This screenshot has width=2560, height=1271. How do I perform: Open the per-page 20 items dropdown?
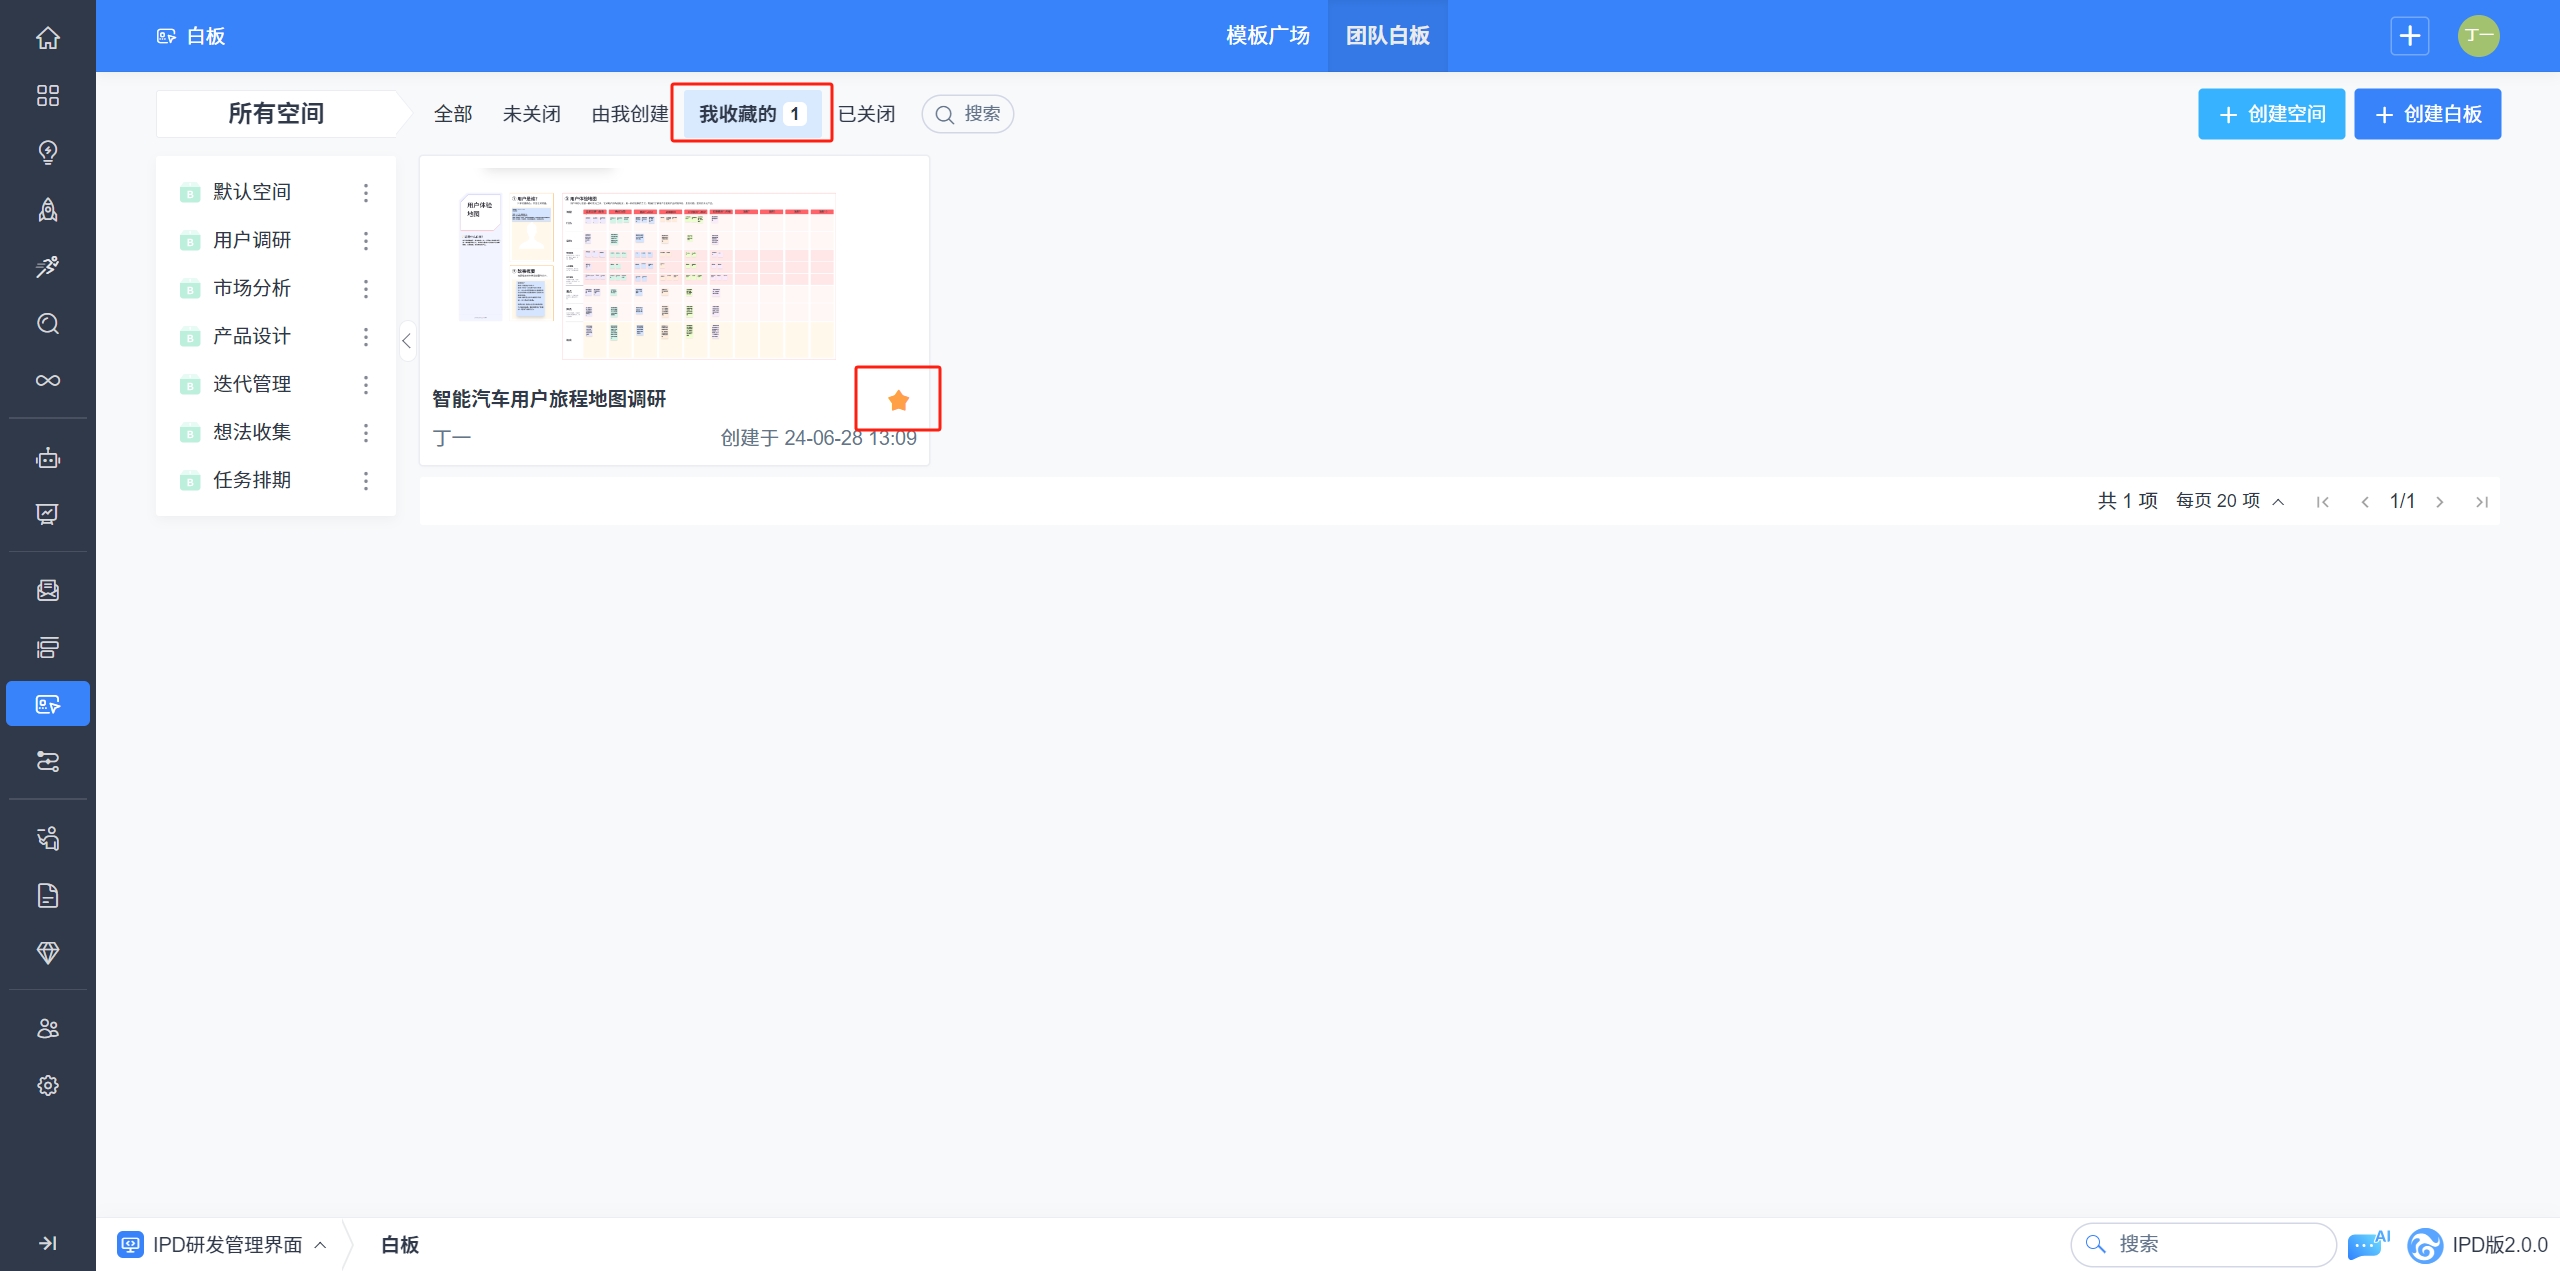(x=2230, y=501)
